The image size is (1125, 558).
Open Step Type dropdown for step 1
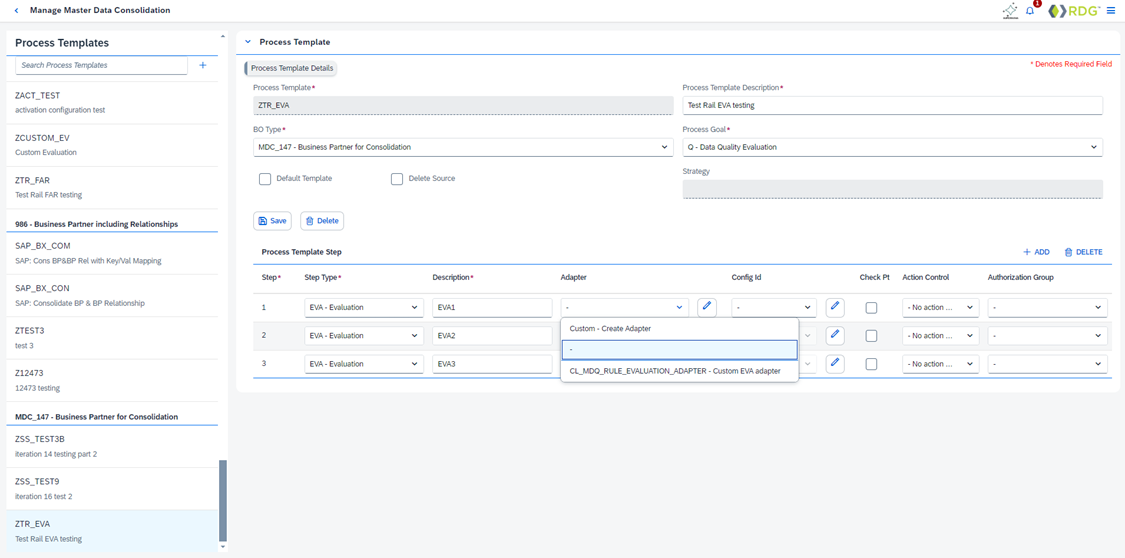pos(364,308)
